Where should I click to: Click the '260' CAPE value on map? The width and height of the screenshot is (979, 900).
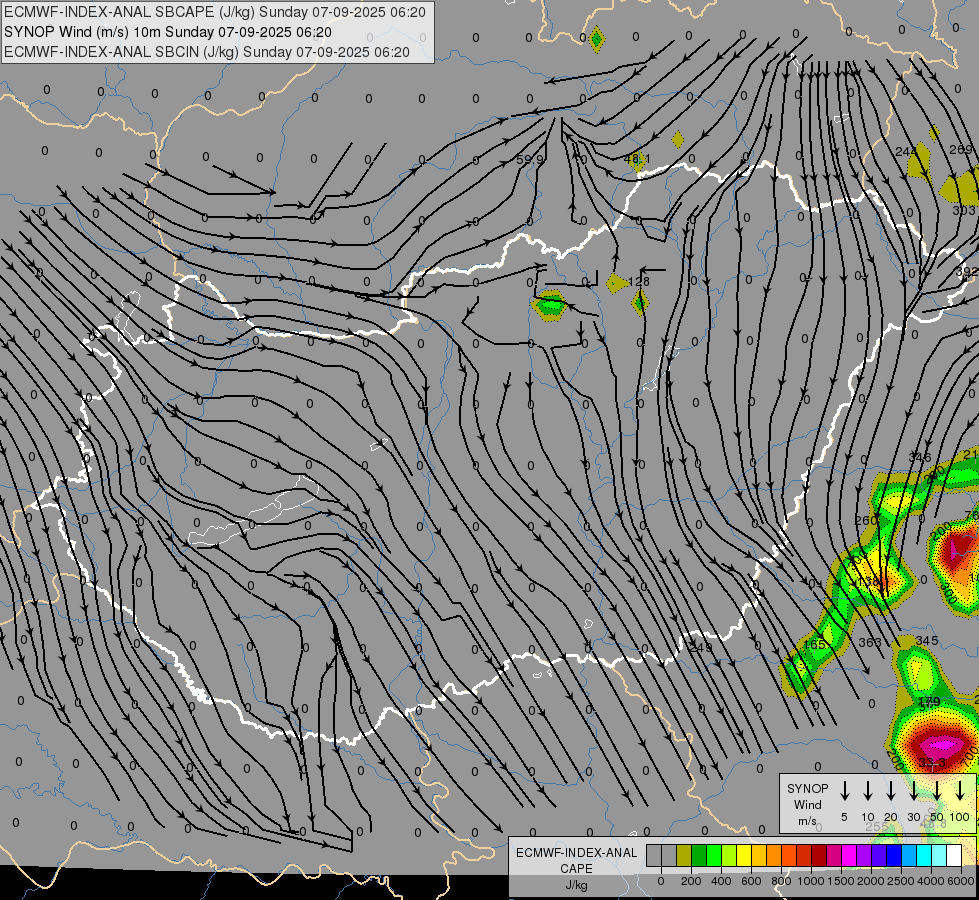click(865, 520)
